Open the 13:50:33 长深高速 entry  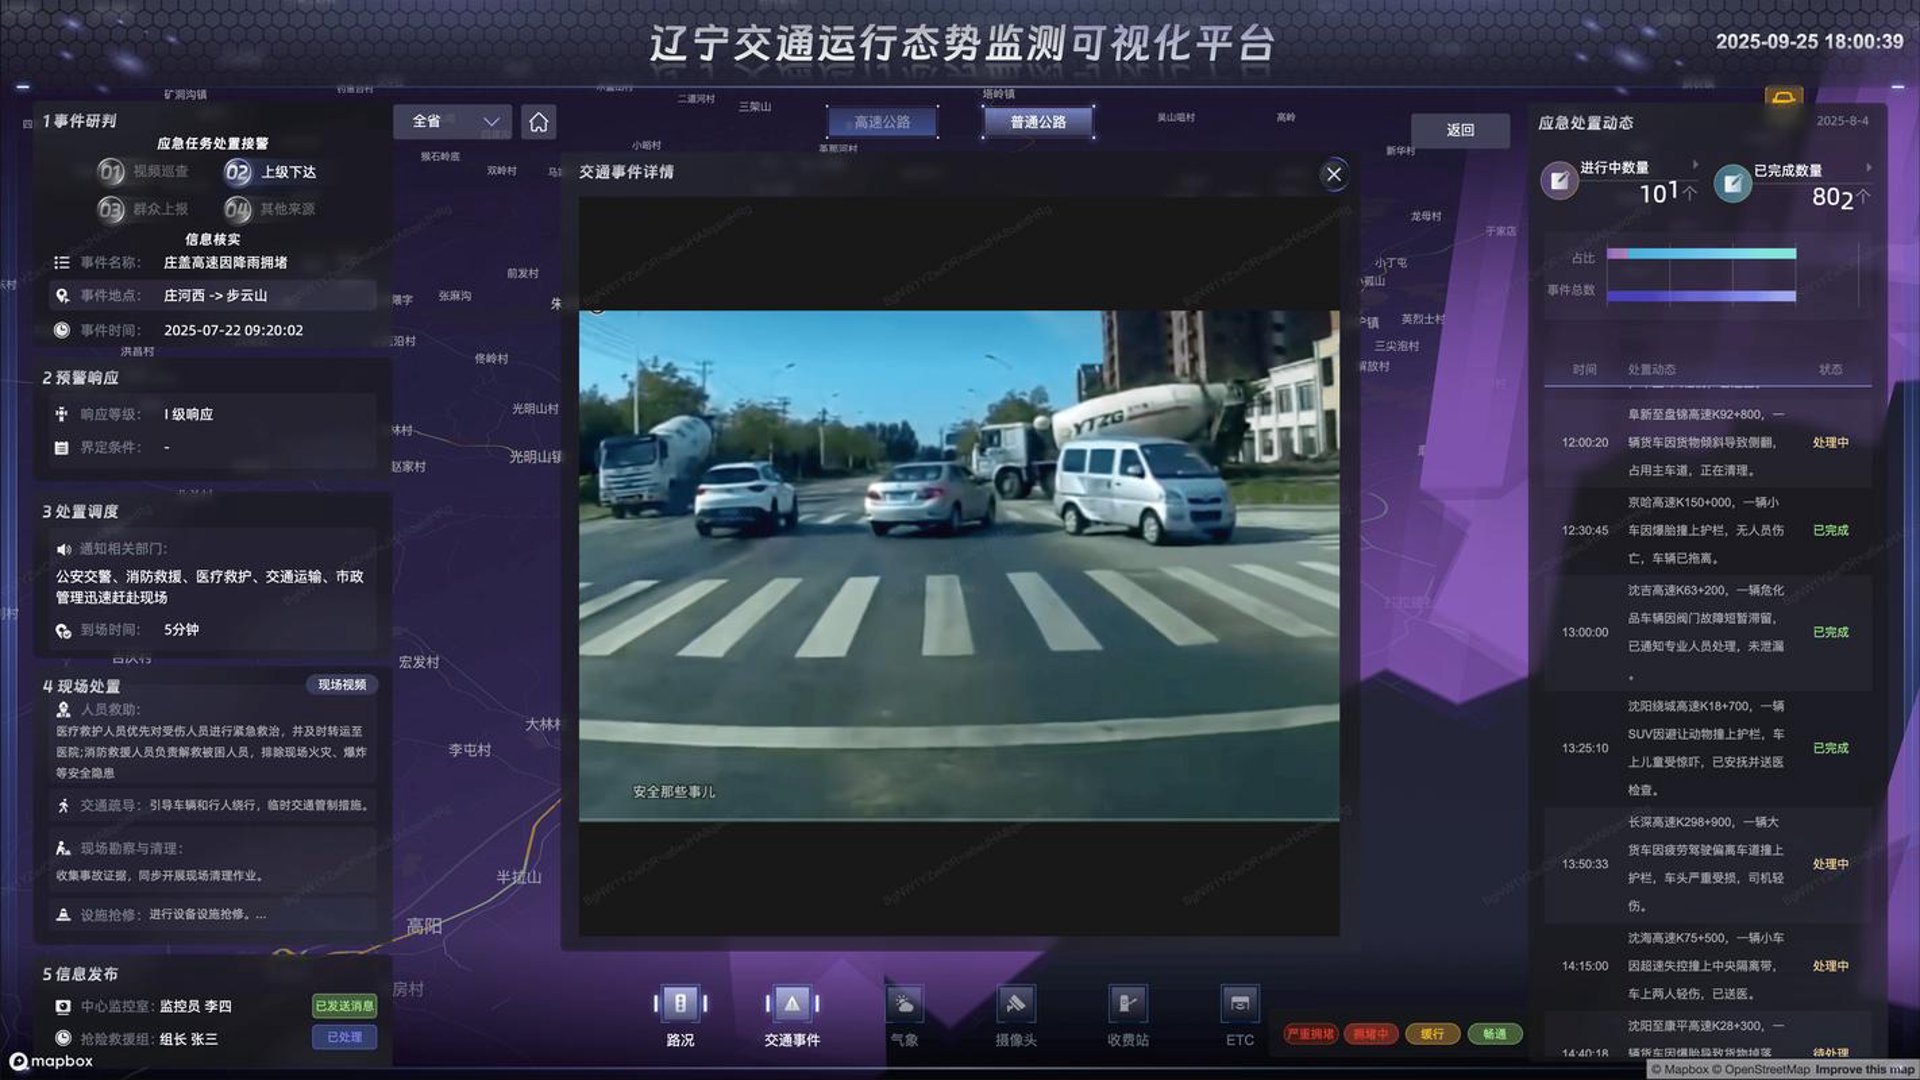pyautogui.click(x=1708, y=864)
